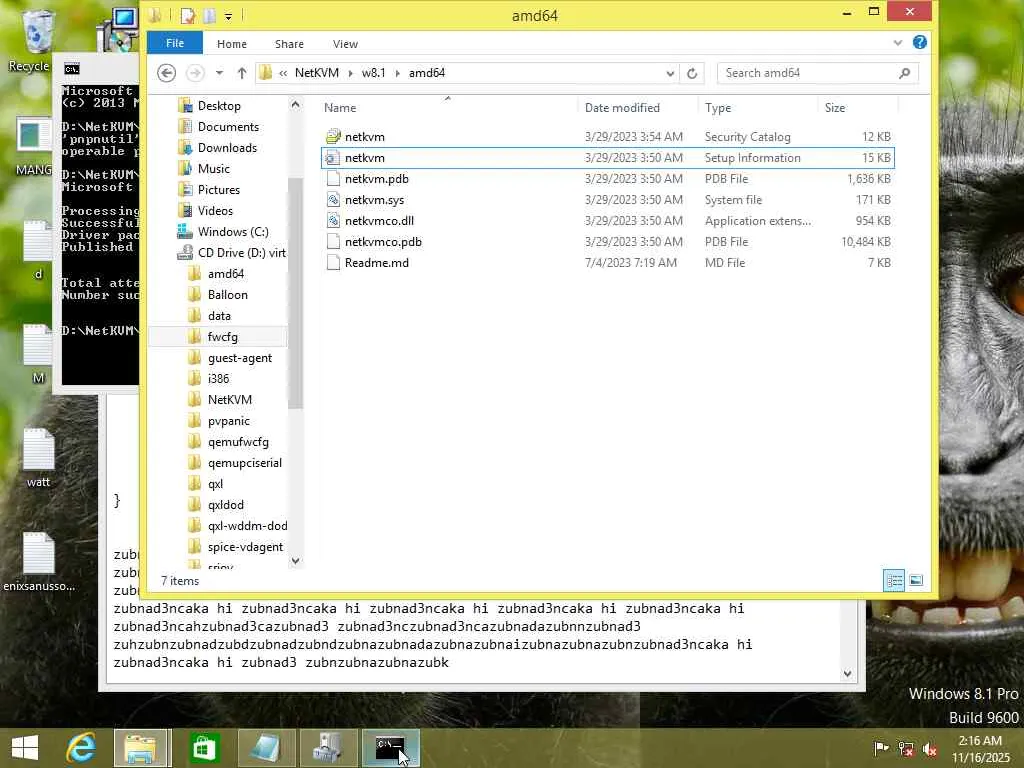Select Downloads in the navigation pane
The width and height of the screenshot is (1024, 768).
pyautogui.click(x=227, y=148)
